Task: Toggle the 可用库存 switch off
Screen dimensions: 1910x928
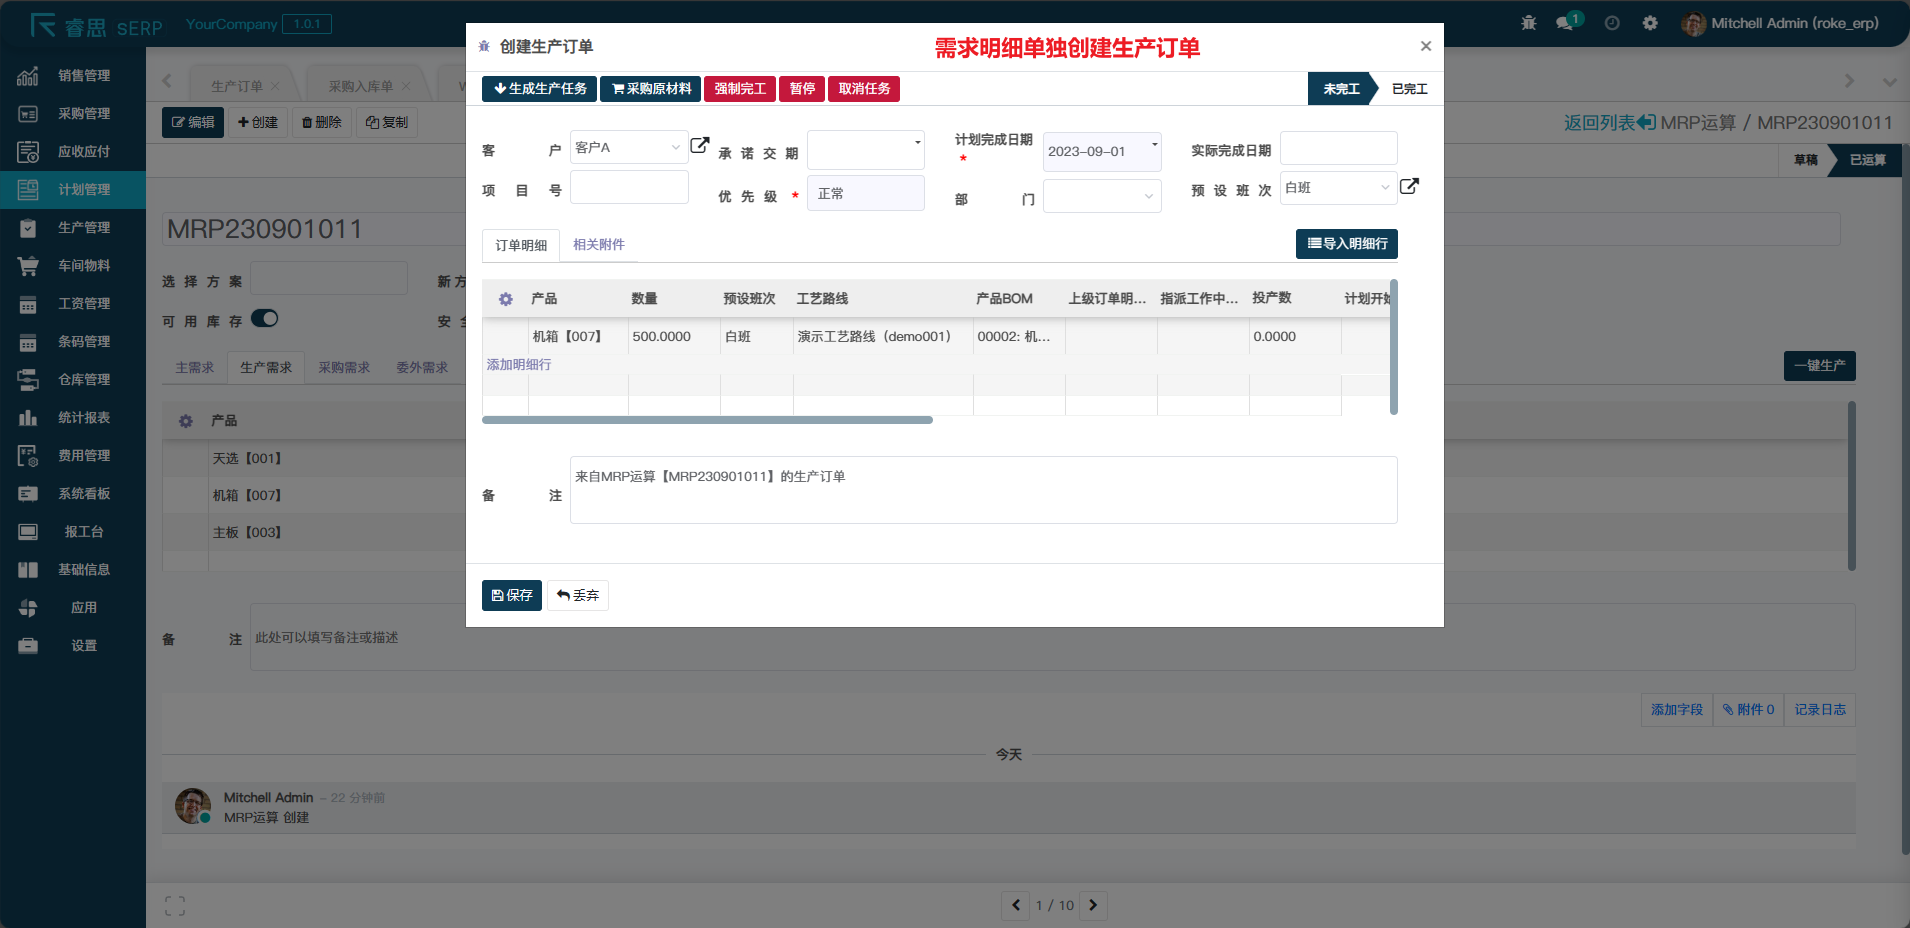Action: click(x=262, y=318)
